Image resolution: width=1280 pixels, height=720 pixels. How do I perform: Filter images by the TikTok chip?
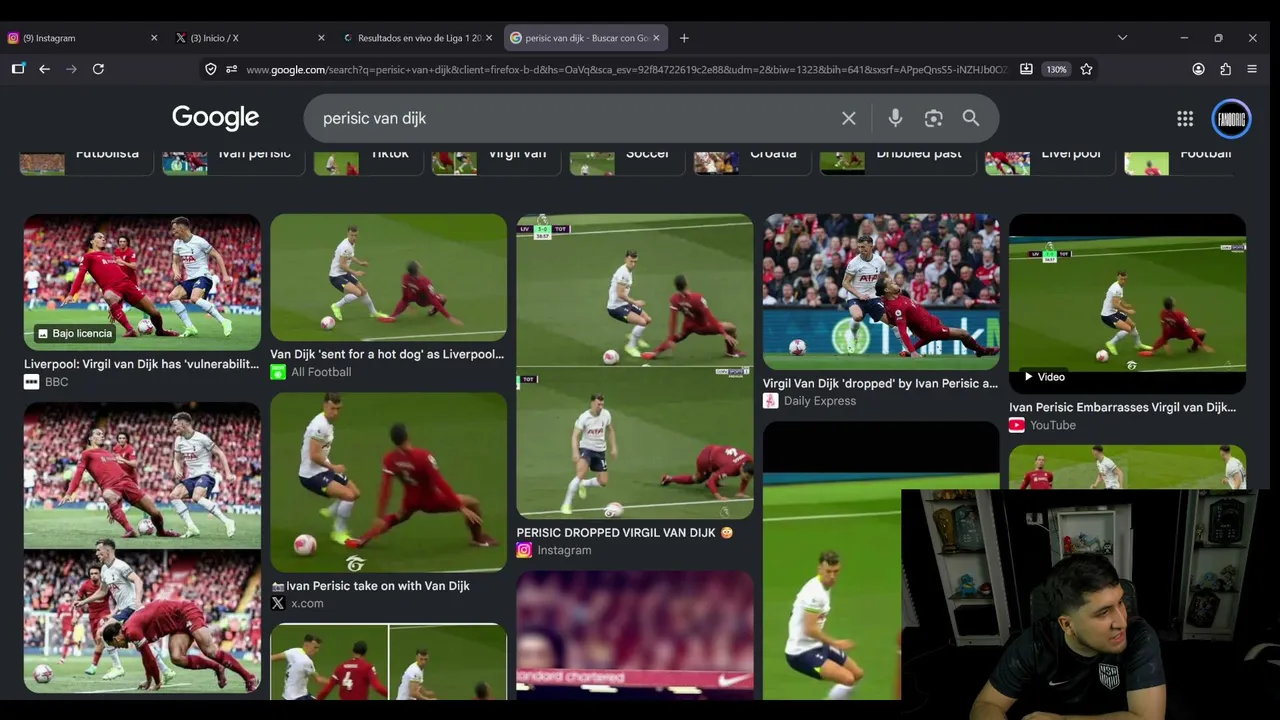(x=367, y=158)
